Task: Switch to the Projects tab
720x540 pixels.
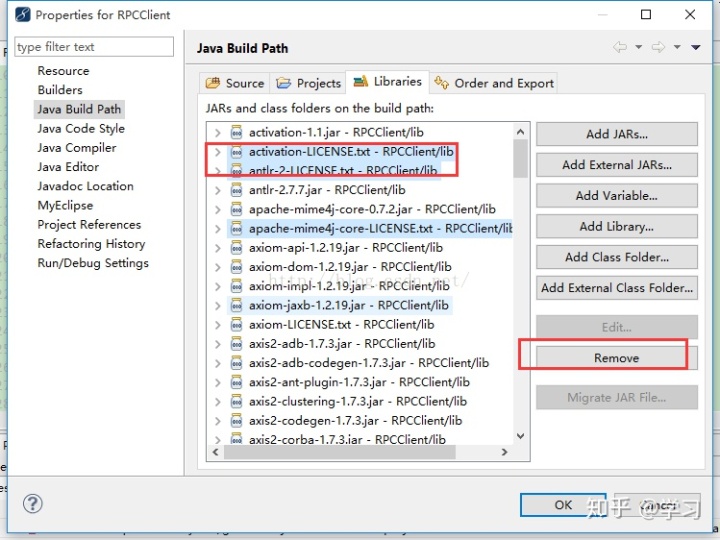Action: point(308,83)
